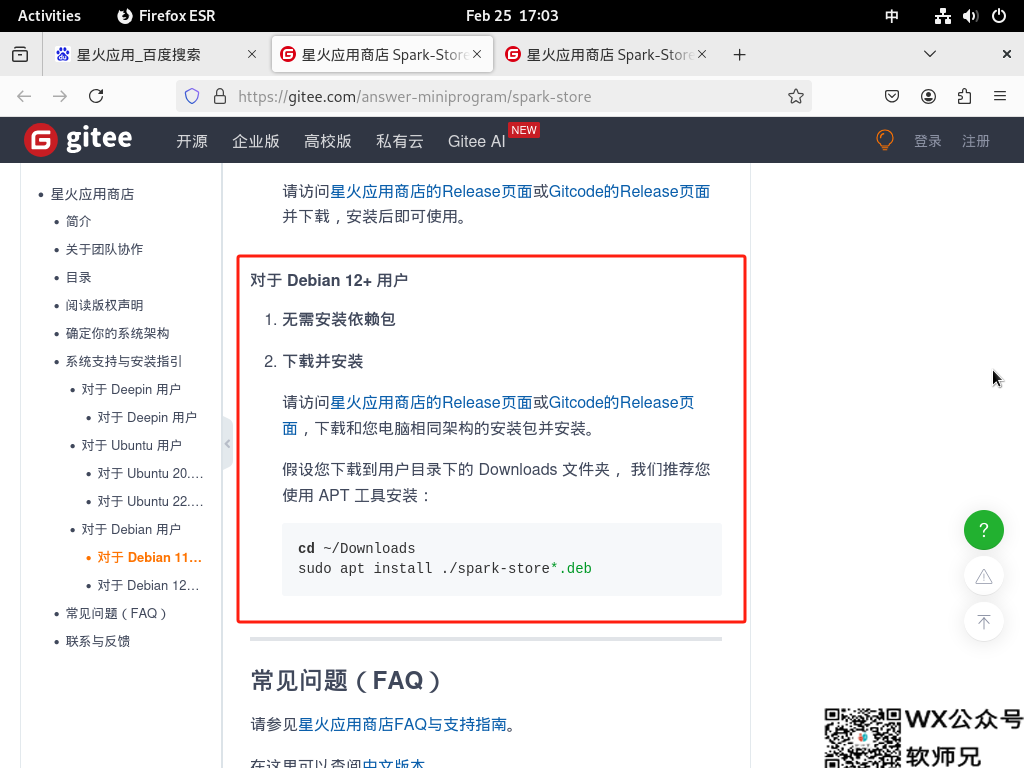
Task: Jump to first-level 对于 Deepin 用户 sidebar item
Action: 131,389
